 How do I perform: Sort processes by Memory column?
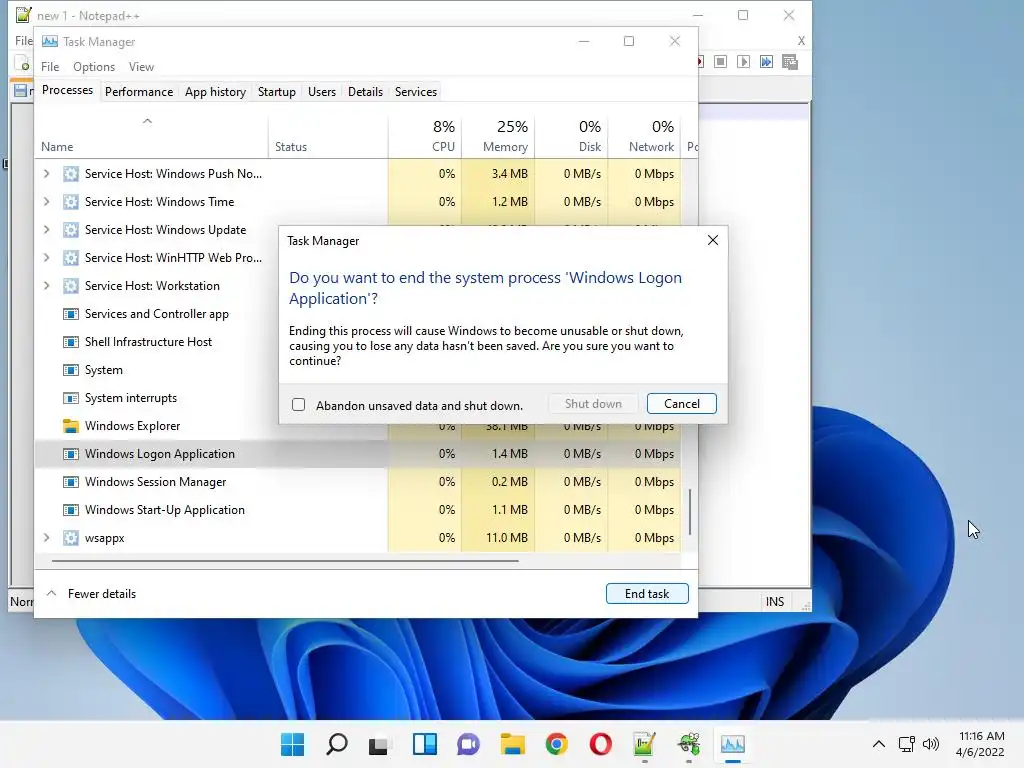(x=498, y=136)
